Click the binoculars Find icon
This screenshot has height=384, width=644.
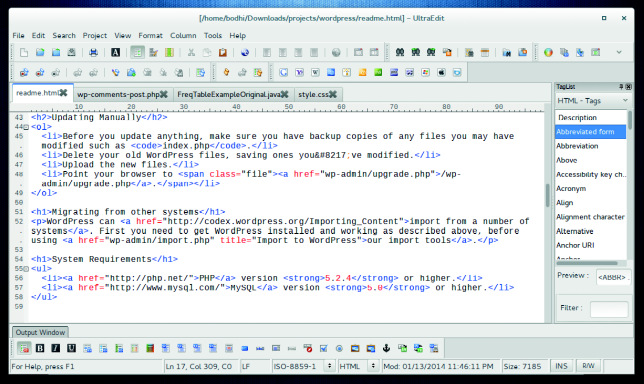(x=400, y=52)
